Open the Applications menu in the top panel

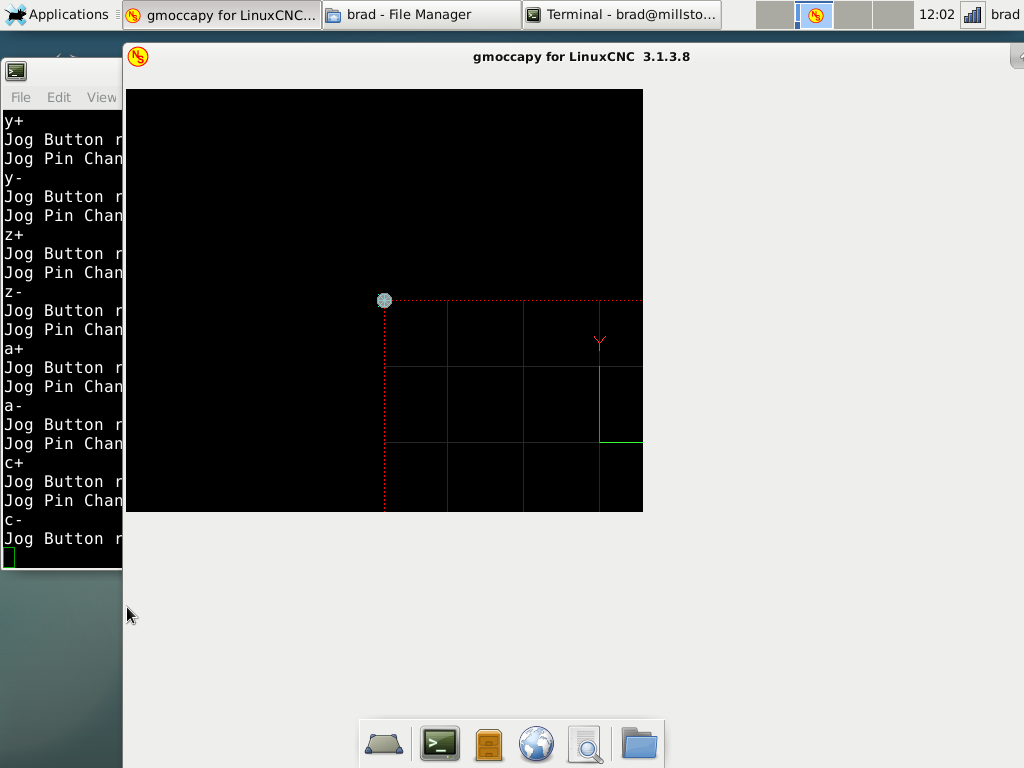(x=57, y=14)
